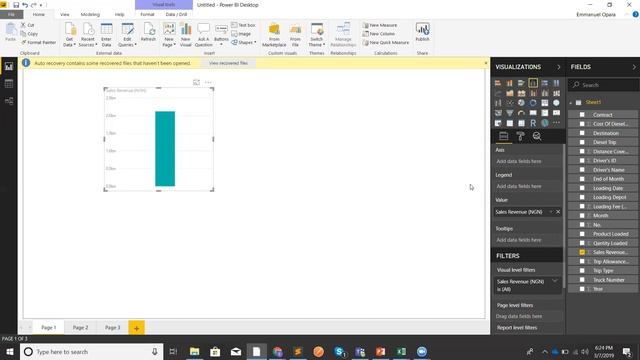Check the Contract field
This screenshot has width=640, height=360.
pyautogui.click(x=582, y=115)
